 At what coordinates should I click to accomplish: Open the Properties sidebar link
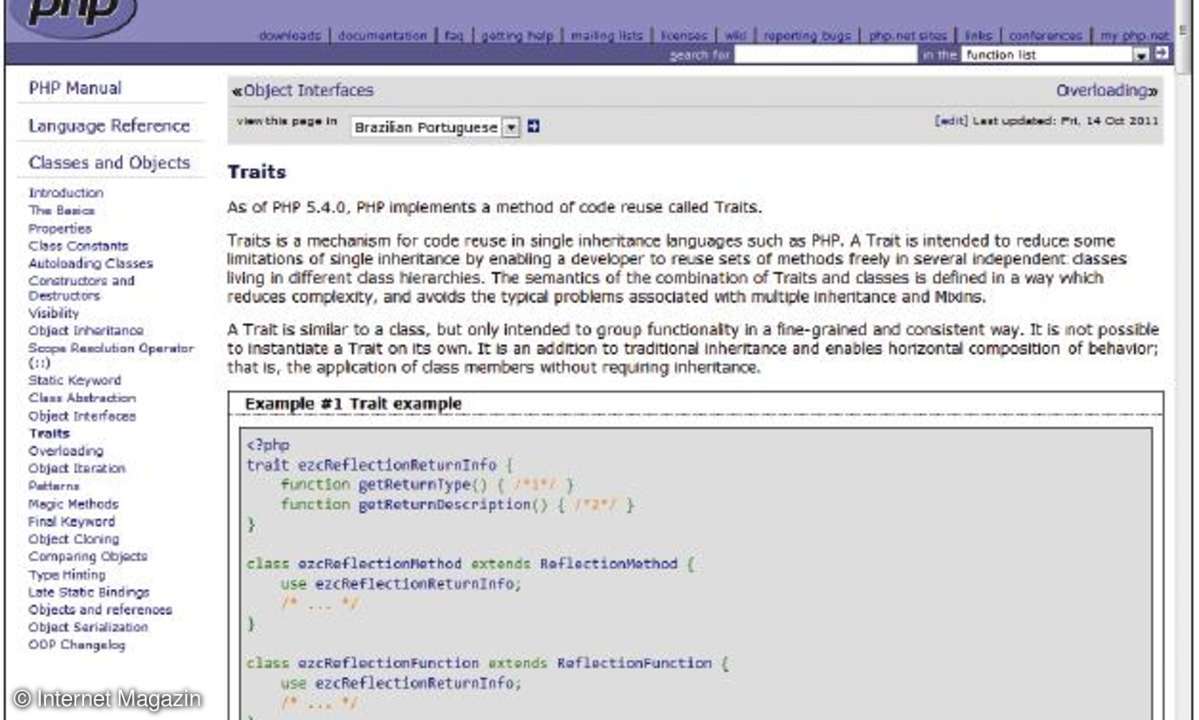pos(60,229)
